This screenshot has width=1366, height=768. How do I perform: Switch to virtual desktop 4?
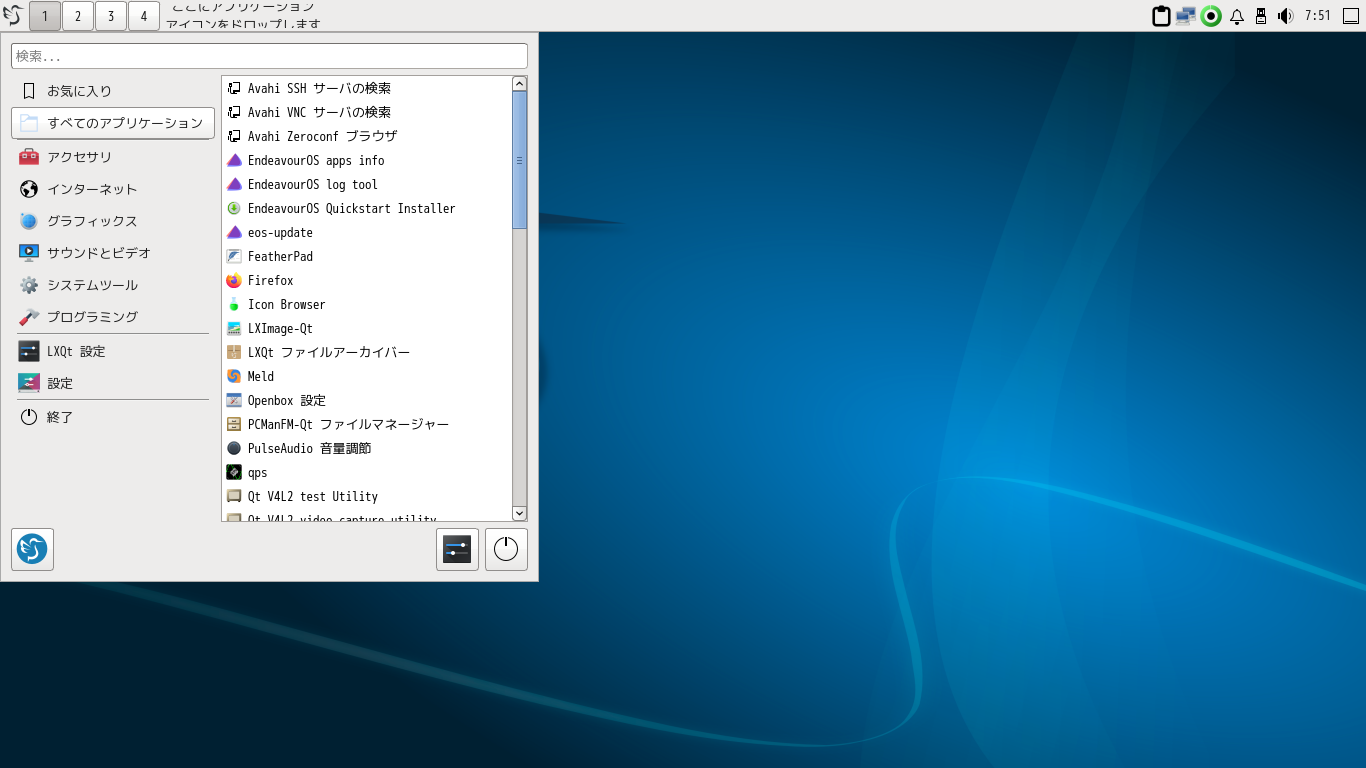click(x=144, y=16)
